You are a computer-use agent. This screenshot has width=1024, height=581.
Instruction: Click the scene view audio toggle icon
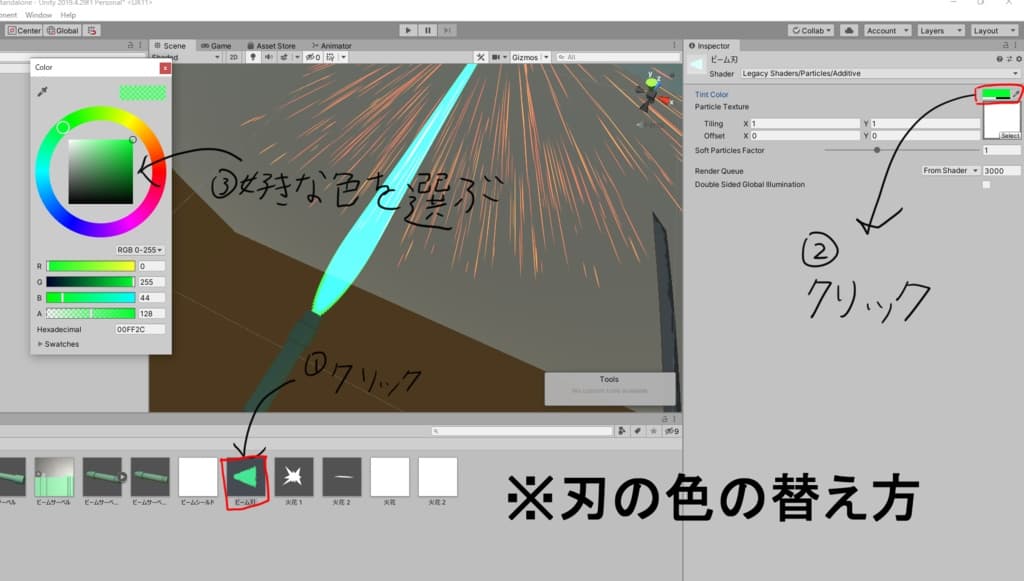tap(268, 57)
